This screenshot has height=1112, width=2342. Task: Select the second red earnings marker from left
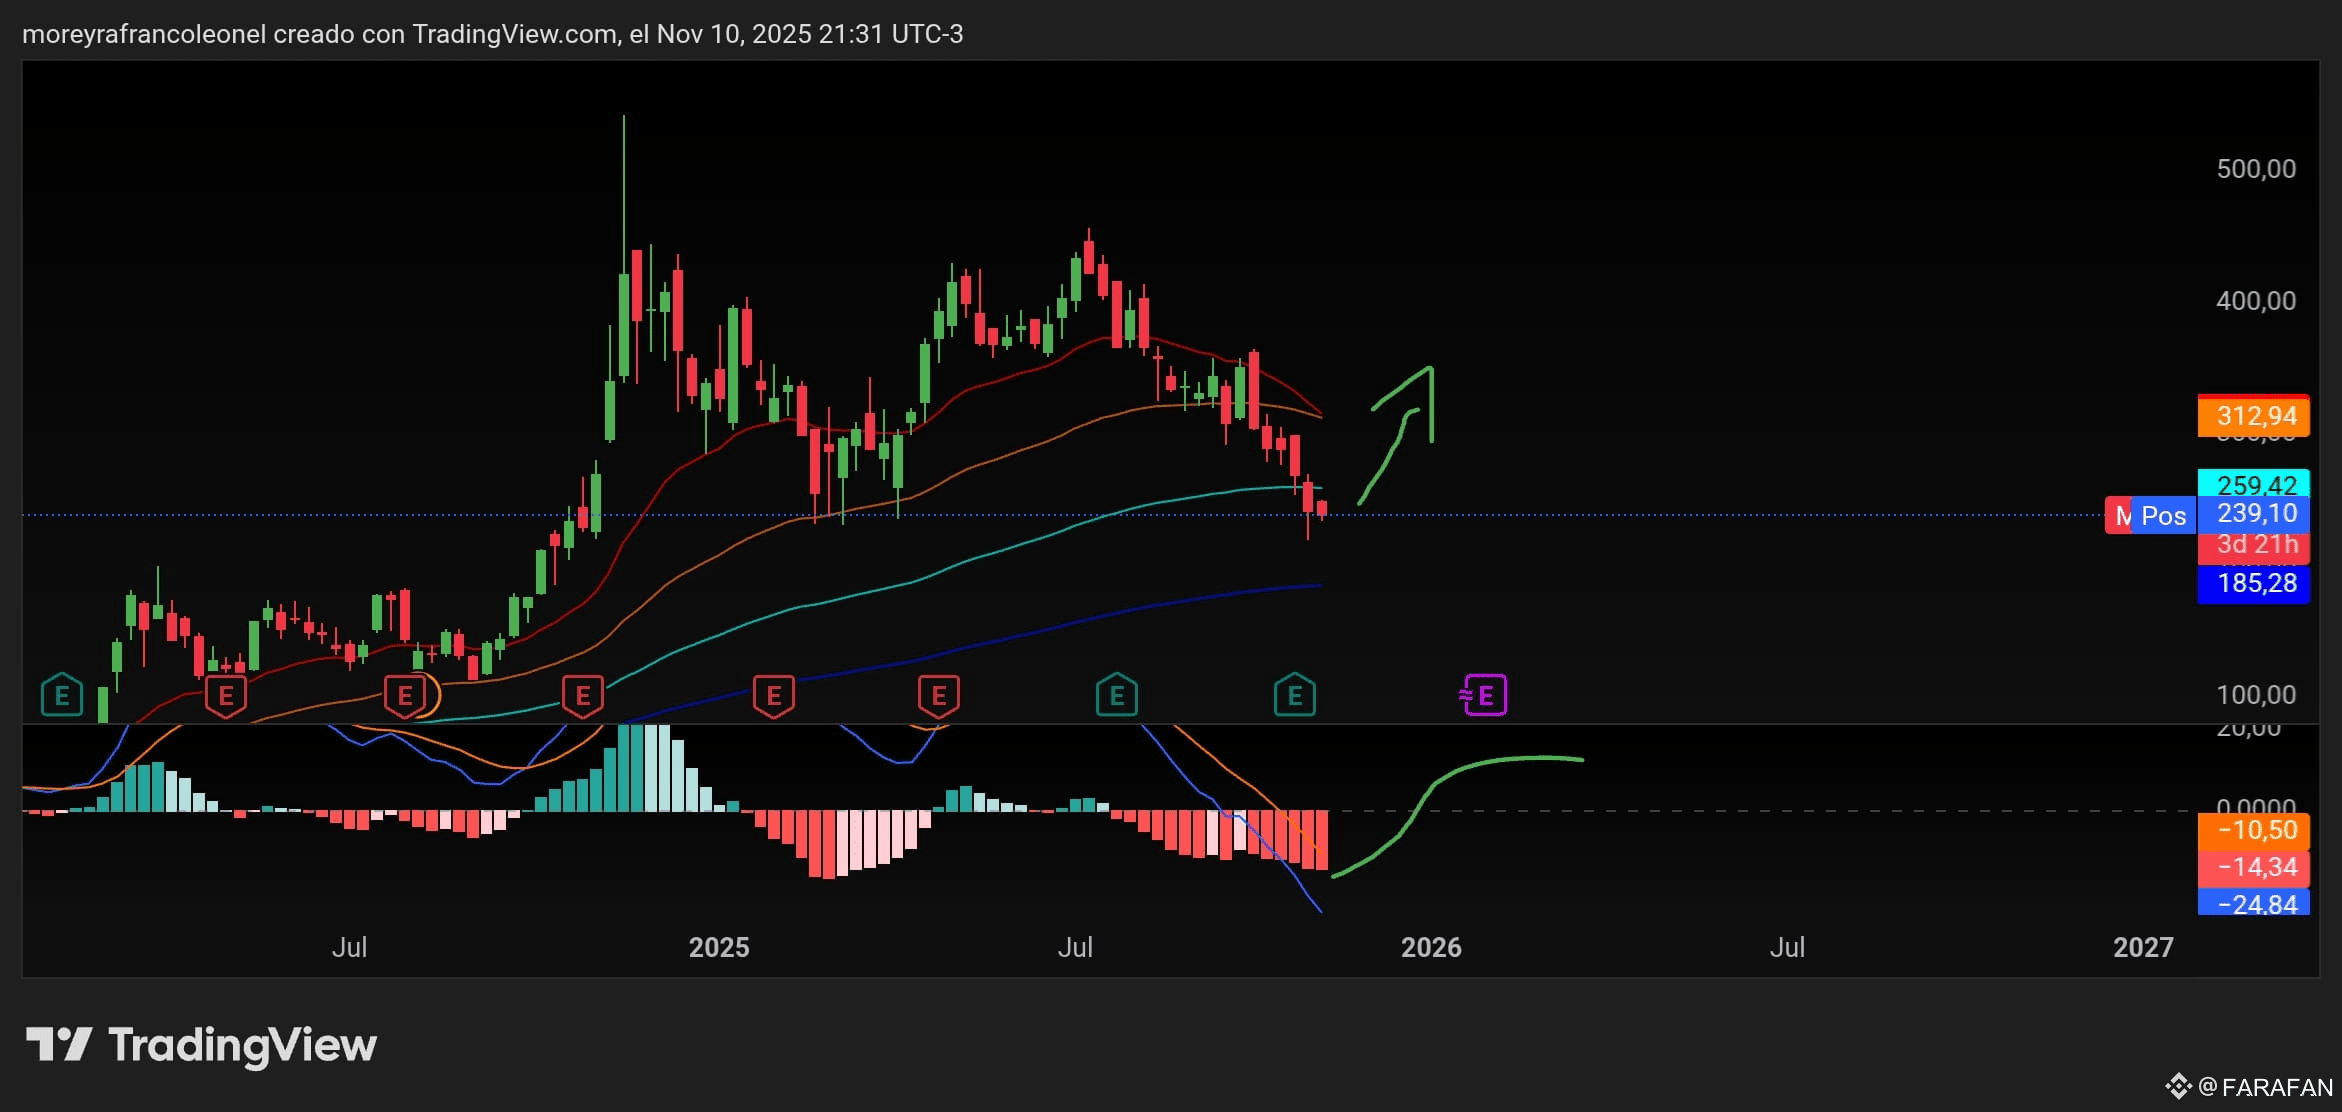pyautogui.click(x=405, y=695)
